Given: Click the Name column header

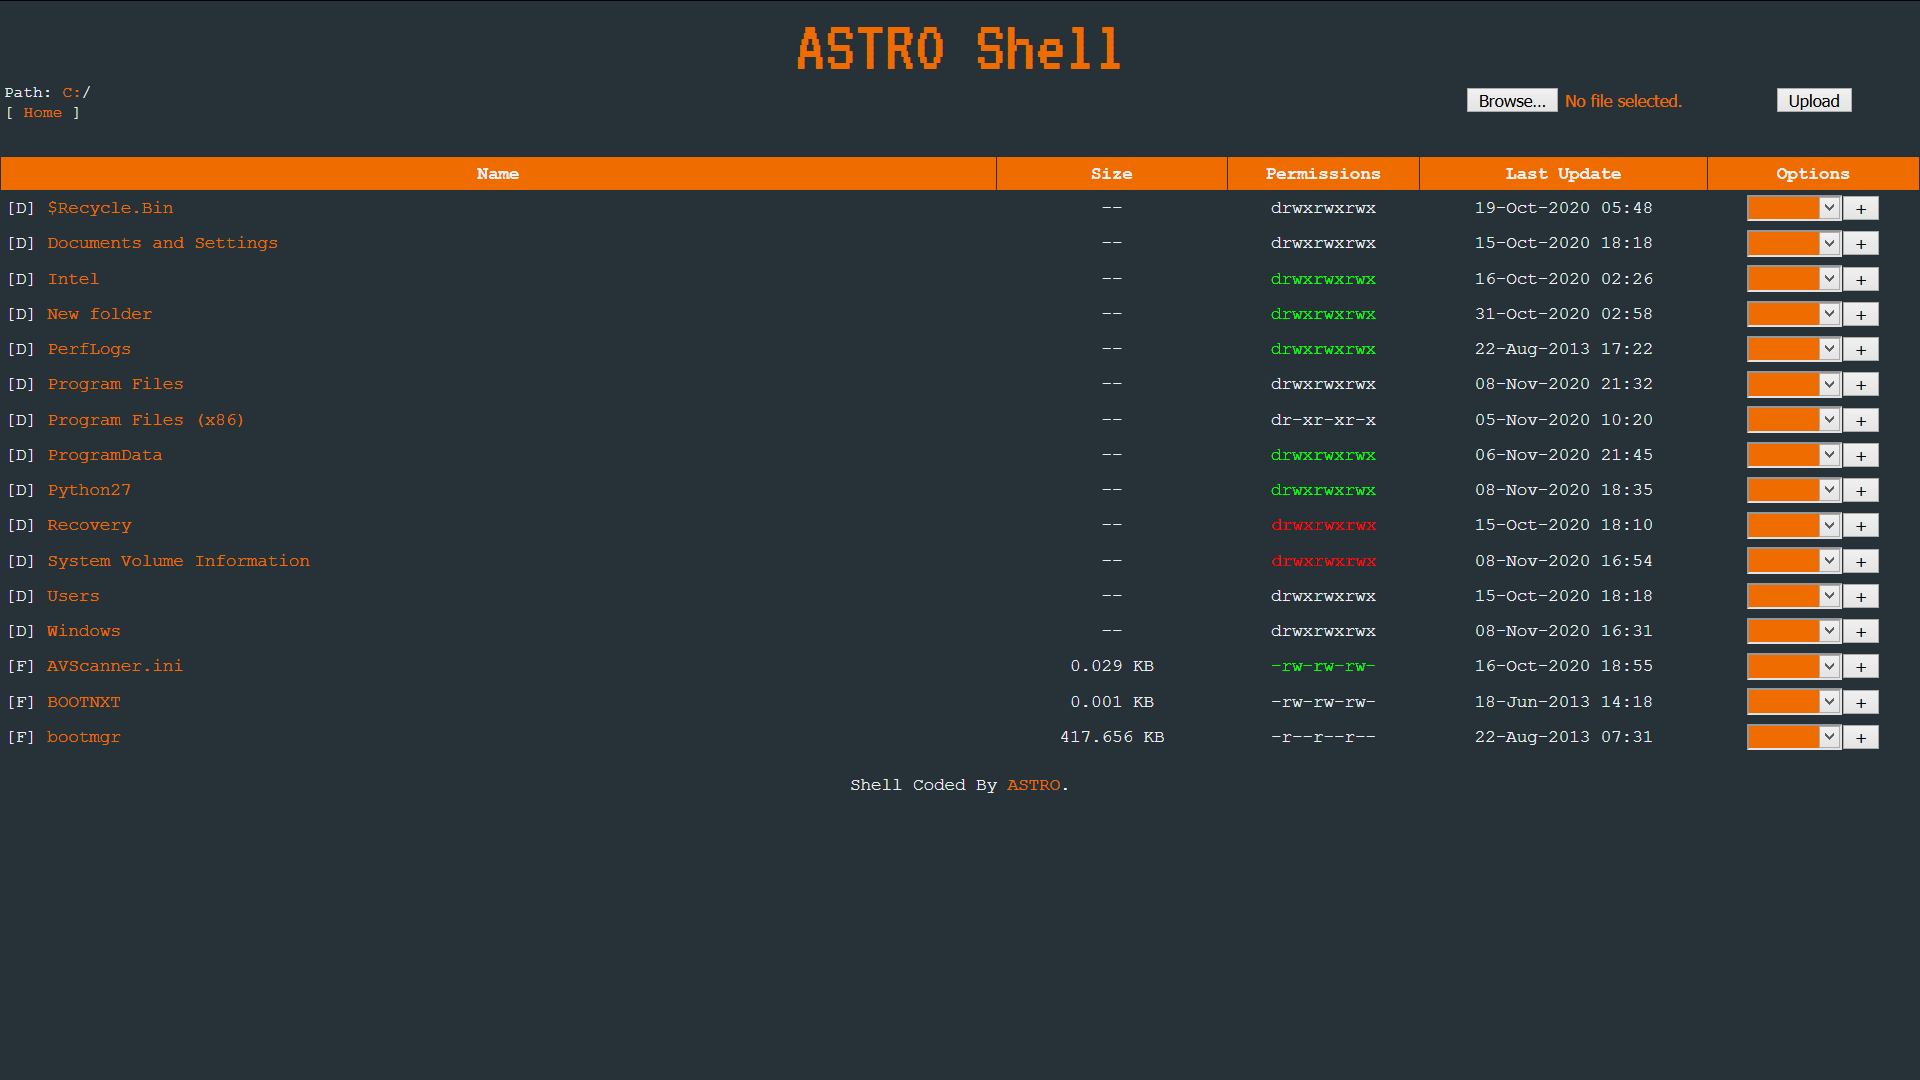Looking at the screenshot, I should pos(497,173).
